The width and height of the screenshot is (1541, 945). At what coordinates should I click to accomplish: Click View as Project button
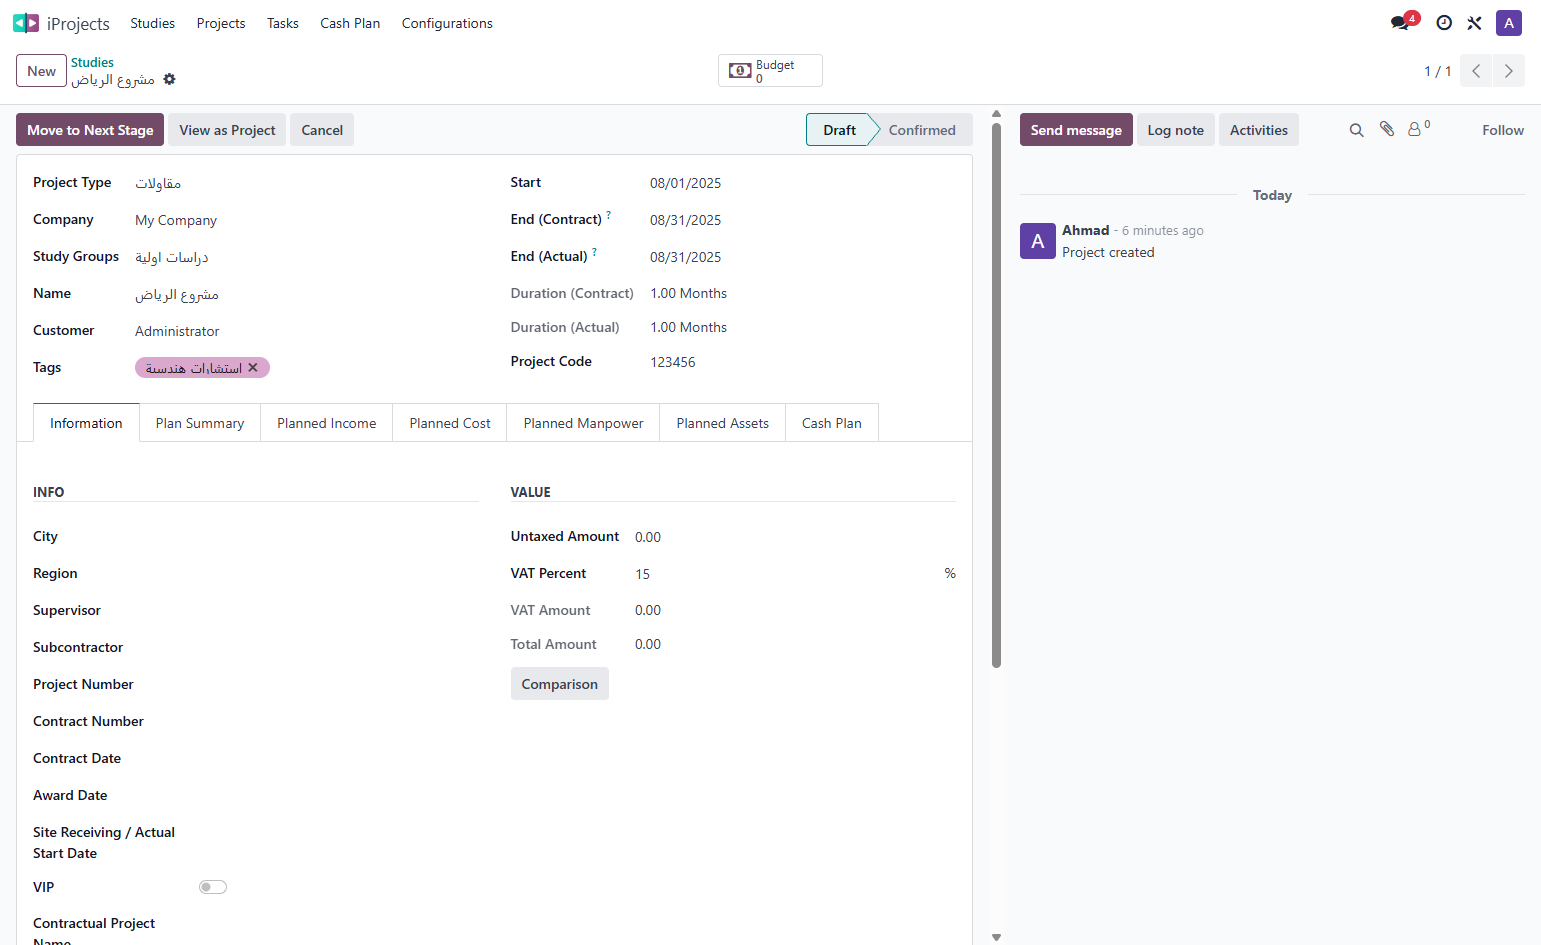227,130
